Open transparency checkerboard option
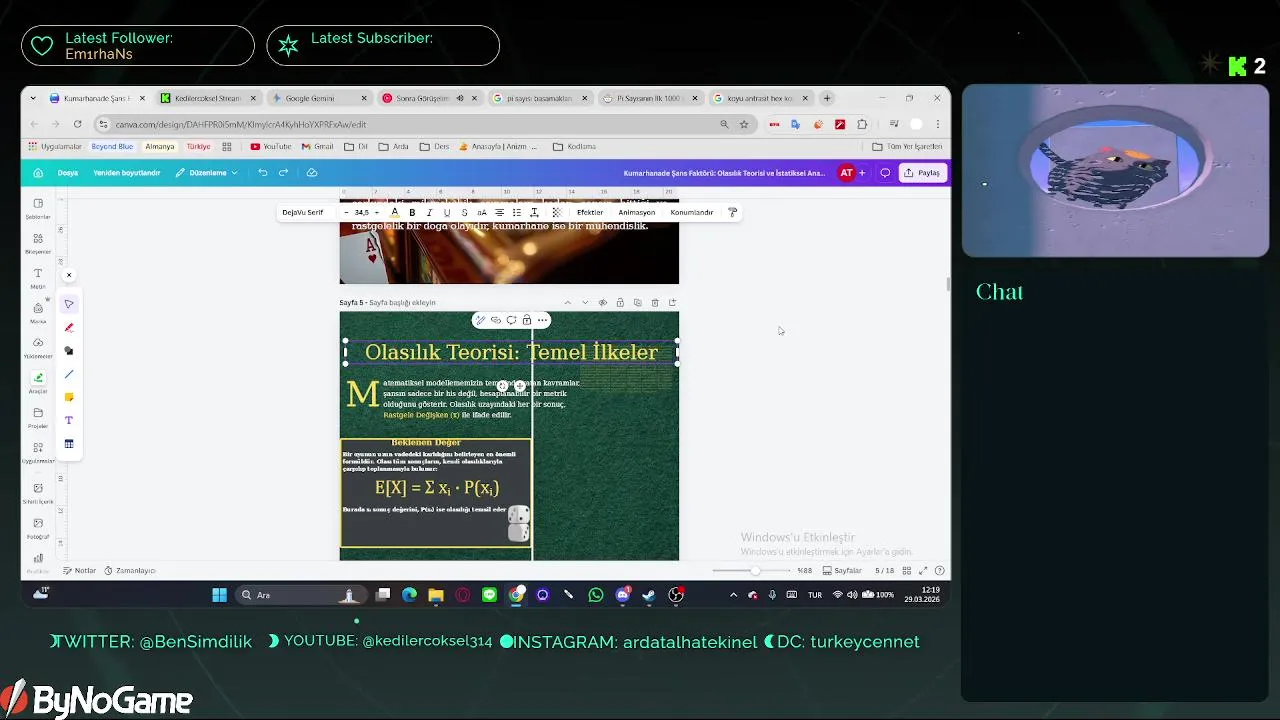Screen dimensions: 1280x720 coord(557,212)
